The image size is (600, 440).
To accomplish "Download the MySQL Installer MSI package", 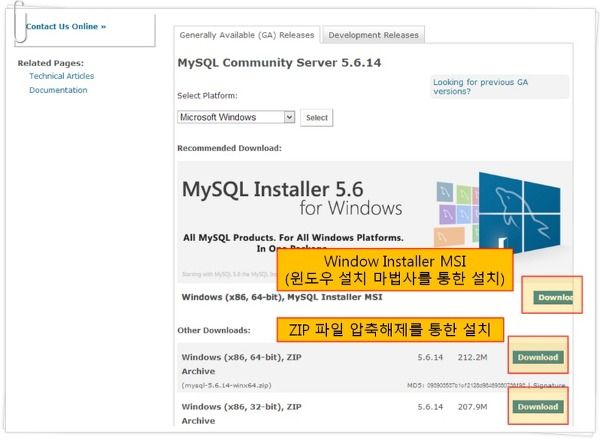I will coord(553,297).
